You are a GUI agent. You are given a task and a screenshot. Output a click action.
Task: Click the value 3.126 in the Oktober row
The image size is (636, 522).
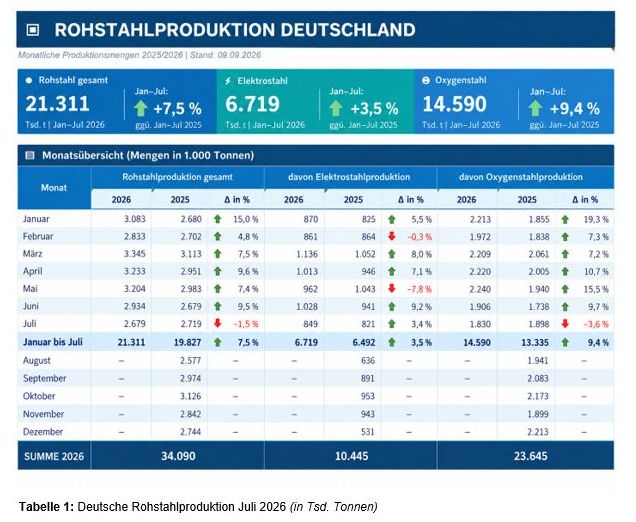(191, 396)
